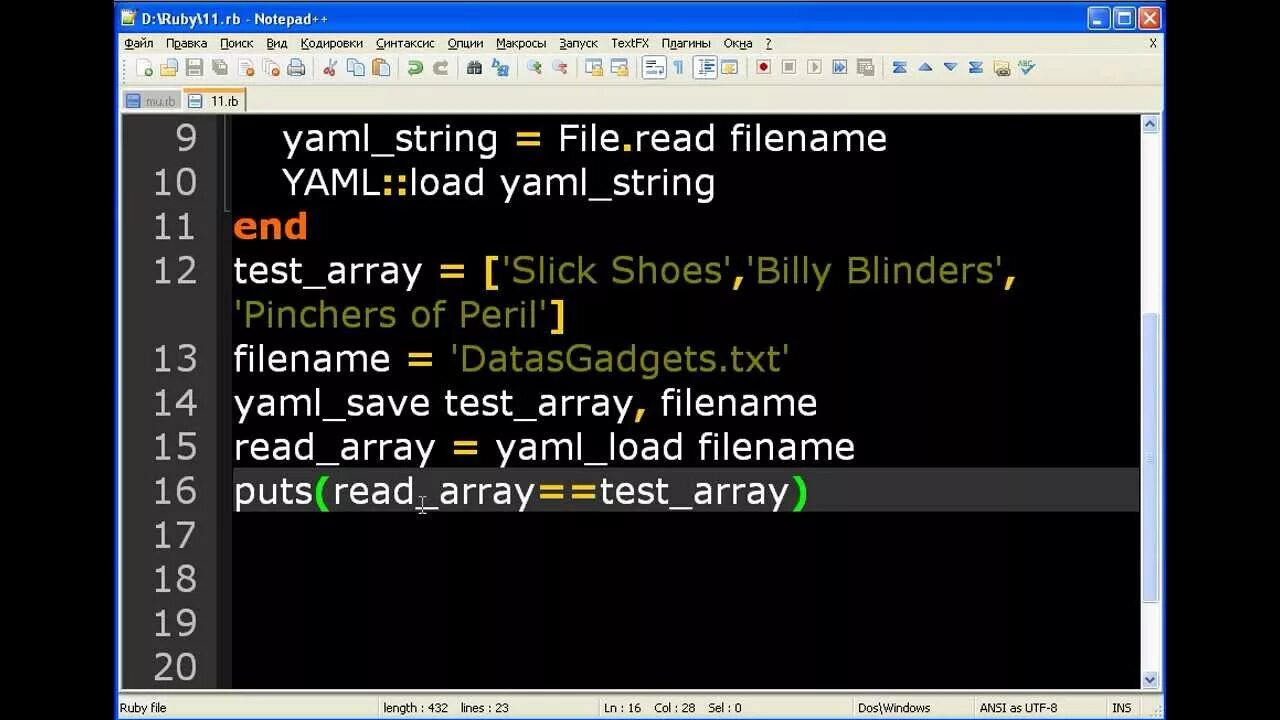
Task: Open the Файл menu
Action: (139, 44)
